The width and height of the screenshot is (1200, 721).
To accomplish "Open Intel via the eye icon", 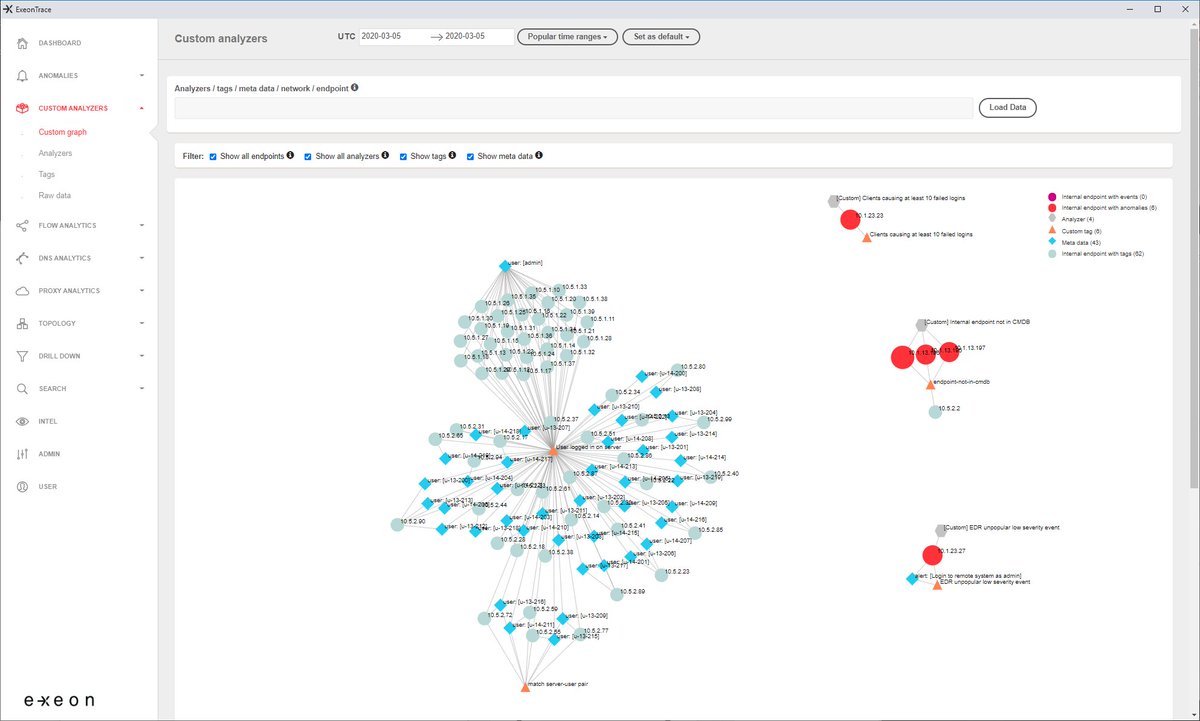I will pos(20,421).
